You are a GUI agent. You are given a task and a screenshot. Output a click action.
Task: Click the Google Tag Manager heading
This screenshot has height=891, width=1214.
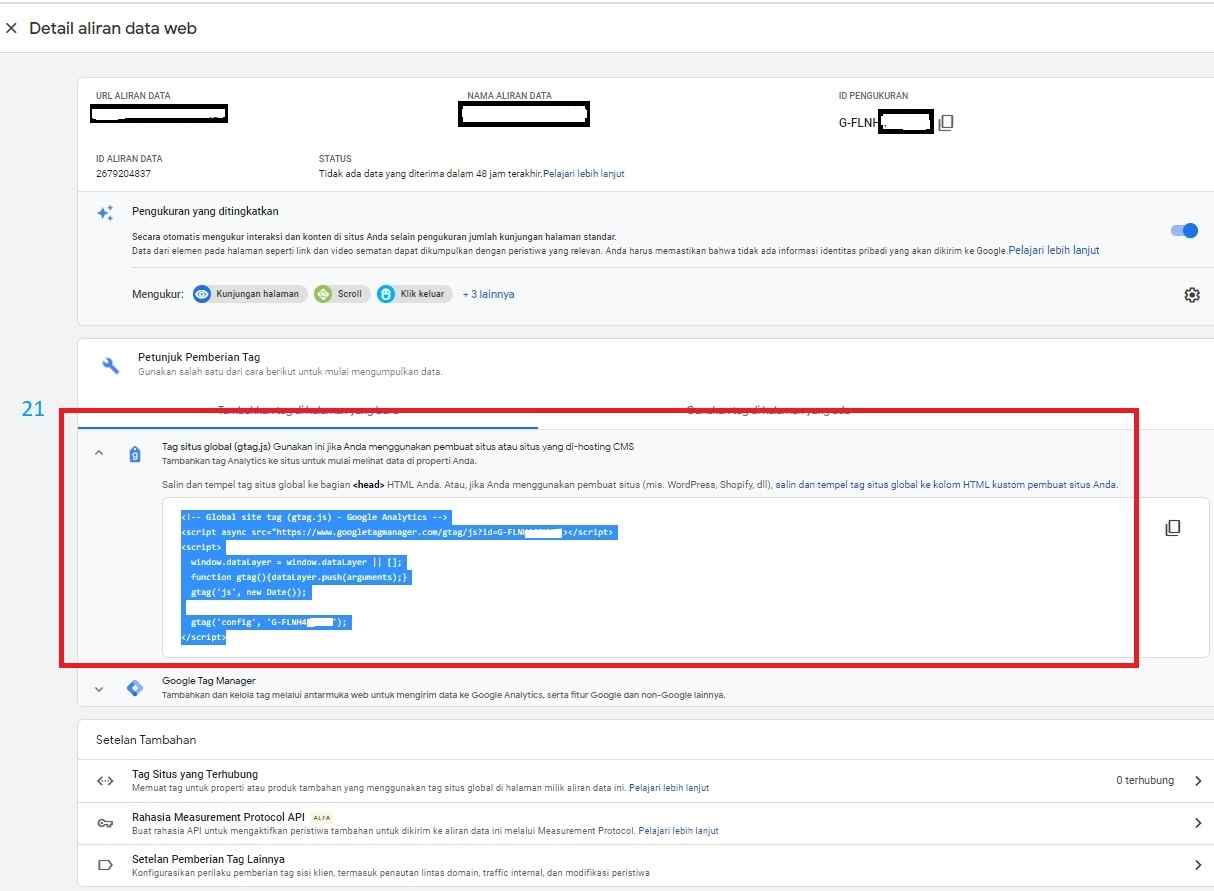tap(209, 681)
